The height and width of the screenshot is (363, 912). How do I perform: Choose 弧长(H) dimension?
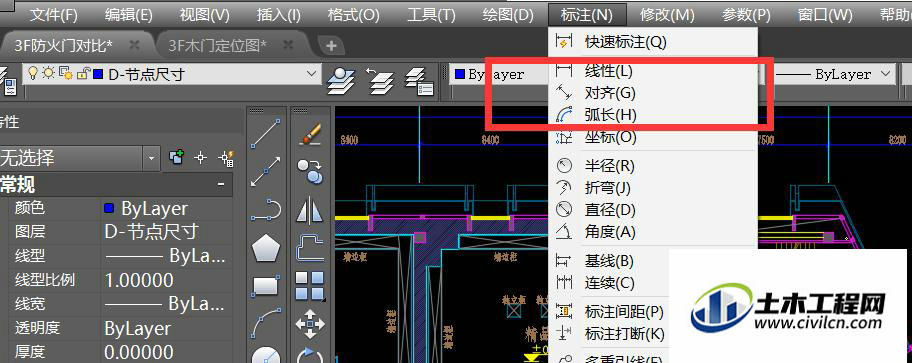point(653,115)
